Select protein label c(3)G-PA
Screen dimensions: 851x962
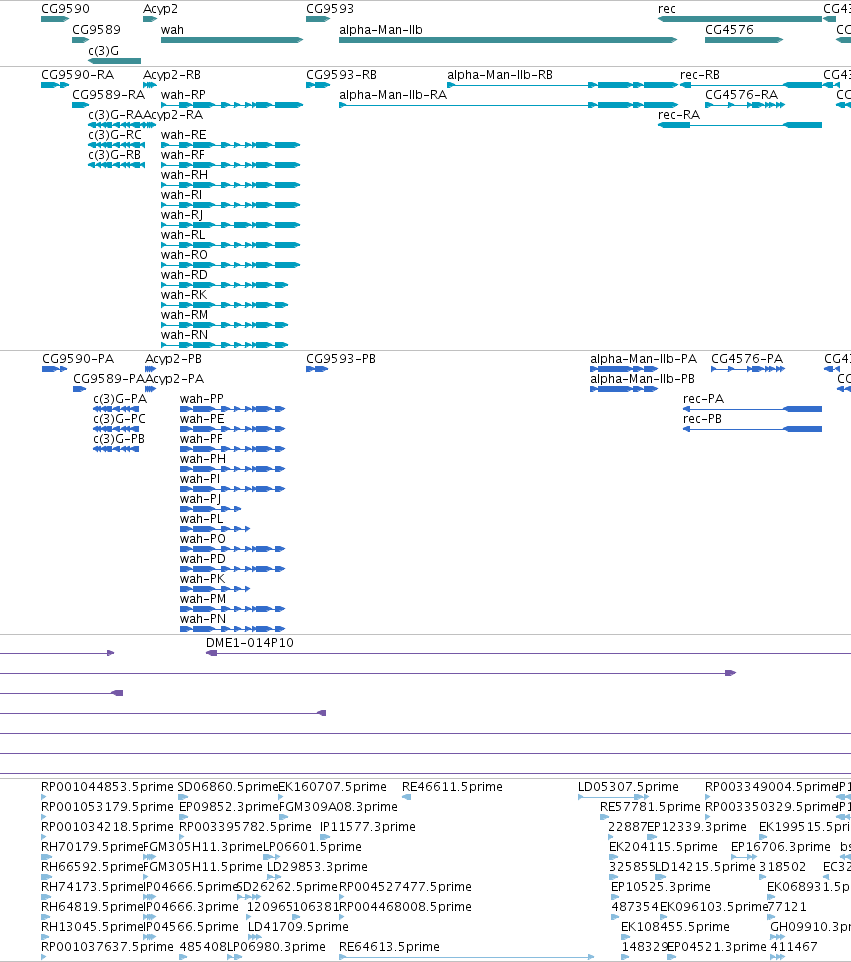120,399
